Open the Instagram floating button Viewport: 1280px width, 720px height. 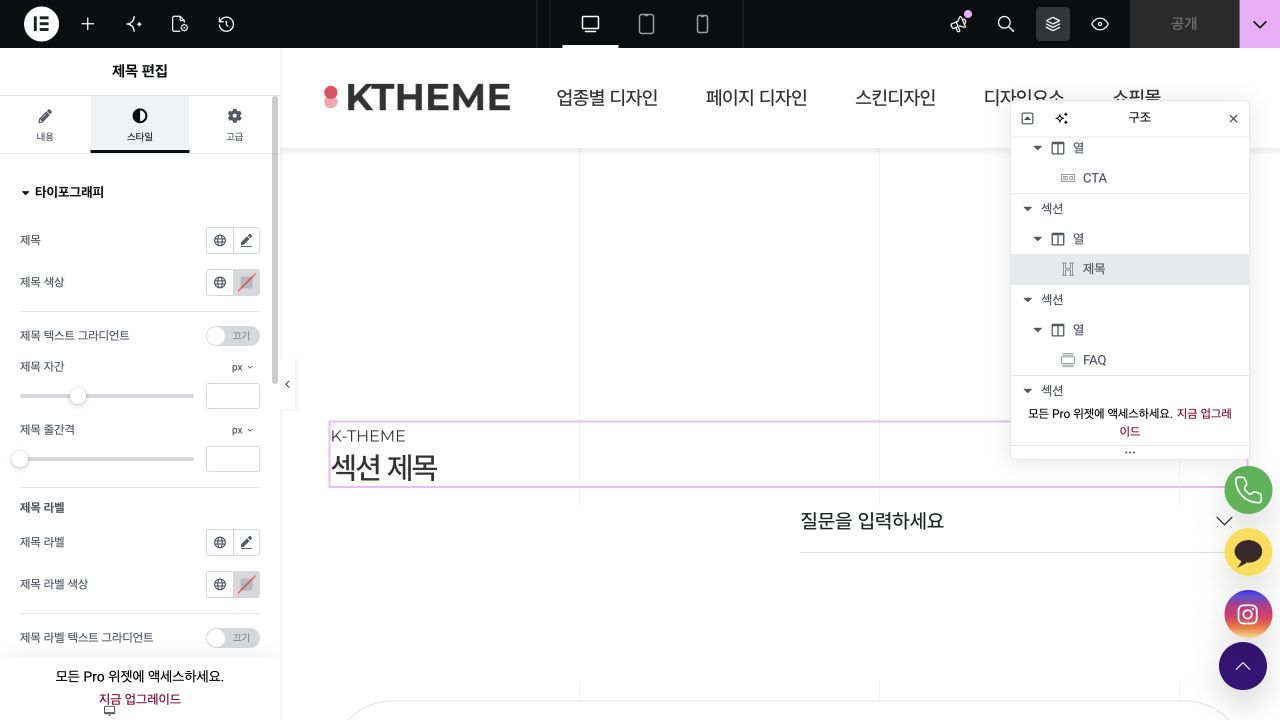tap(1248, 614)
